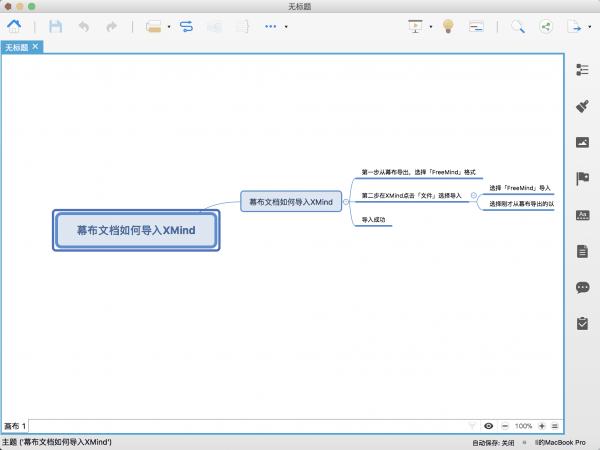The image size is (600, 450).
Task: Select the 导入成功 topic
Action: [373, 220]
